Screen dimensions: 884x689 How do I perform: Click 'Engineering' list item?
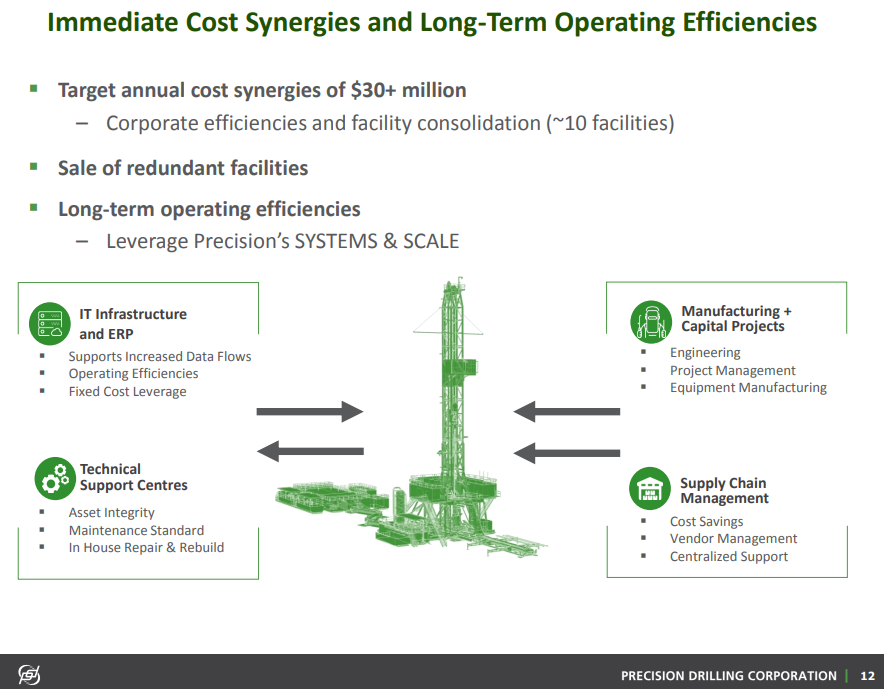[705, 353]
